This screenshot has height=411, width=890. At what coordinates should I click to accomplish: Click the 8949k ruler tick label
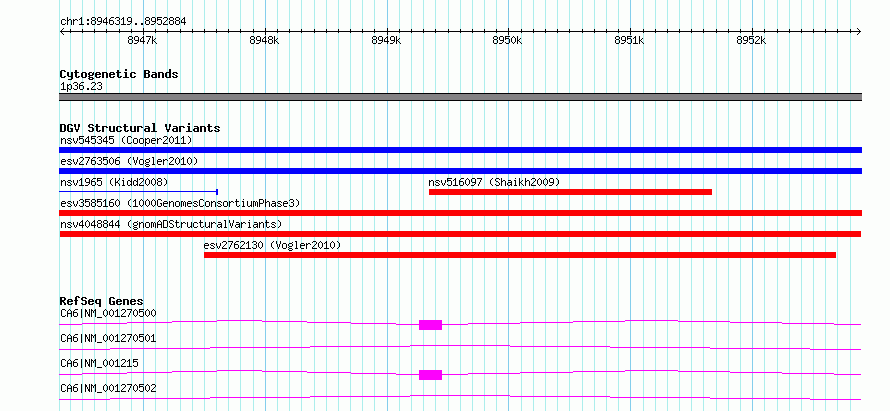click(x=386, y=41)
